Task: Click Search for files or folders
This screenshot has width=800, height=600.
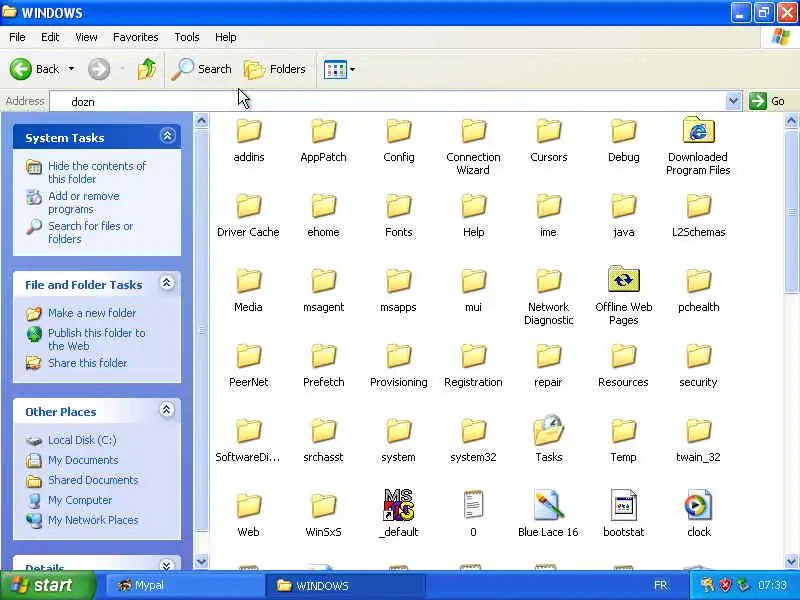Action: click(90, 232)
